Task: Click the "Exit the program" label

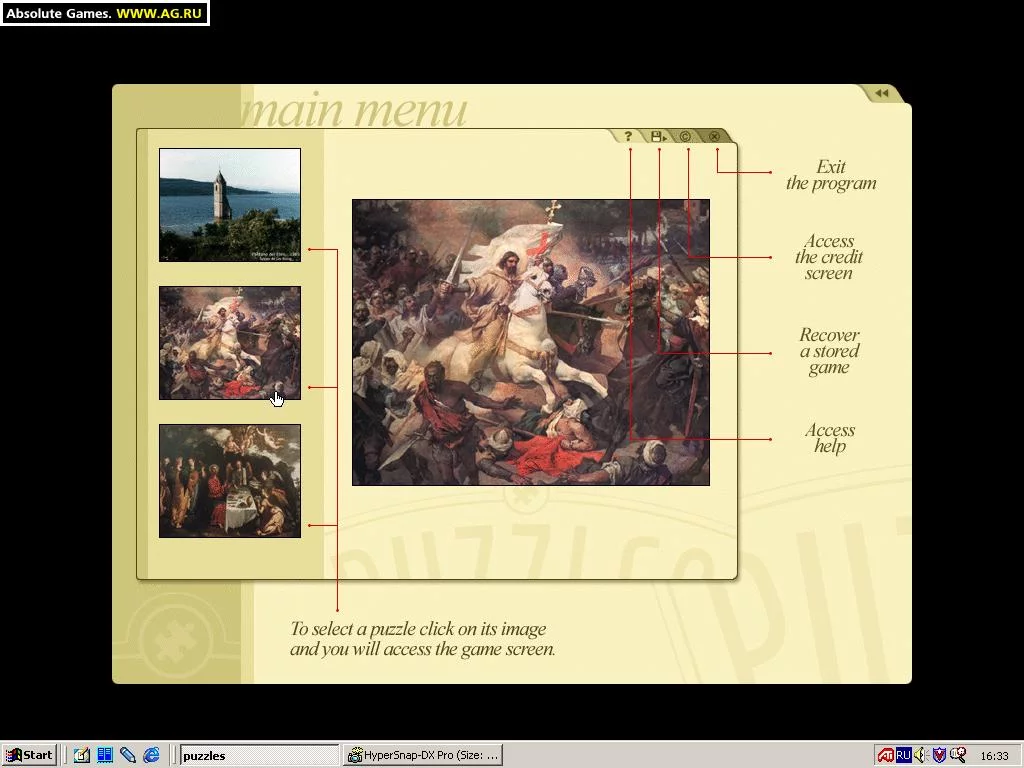Action: (x=831, y=175)
